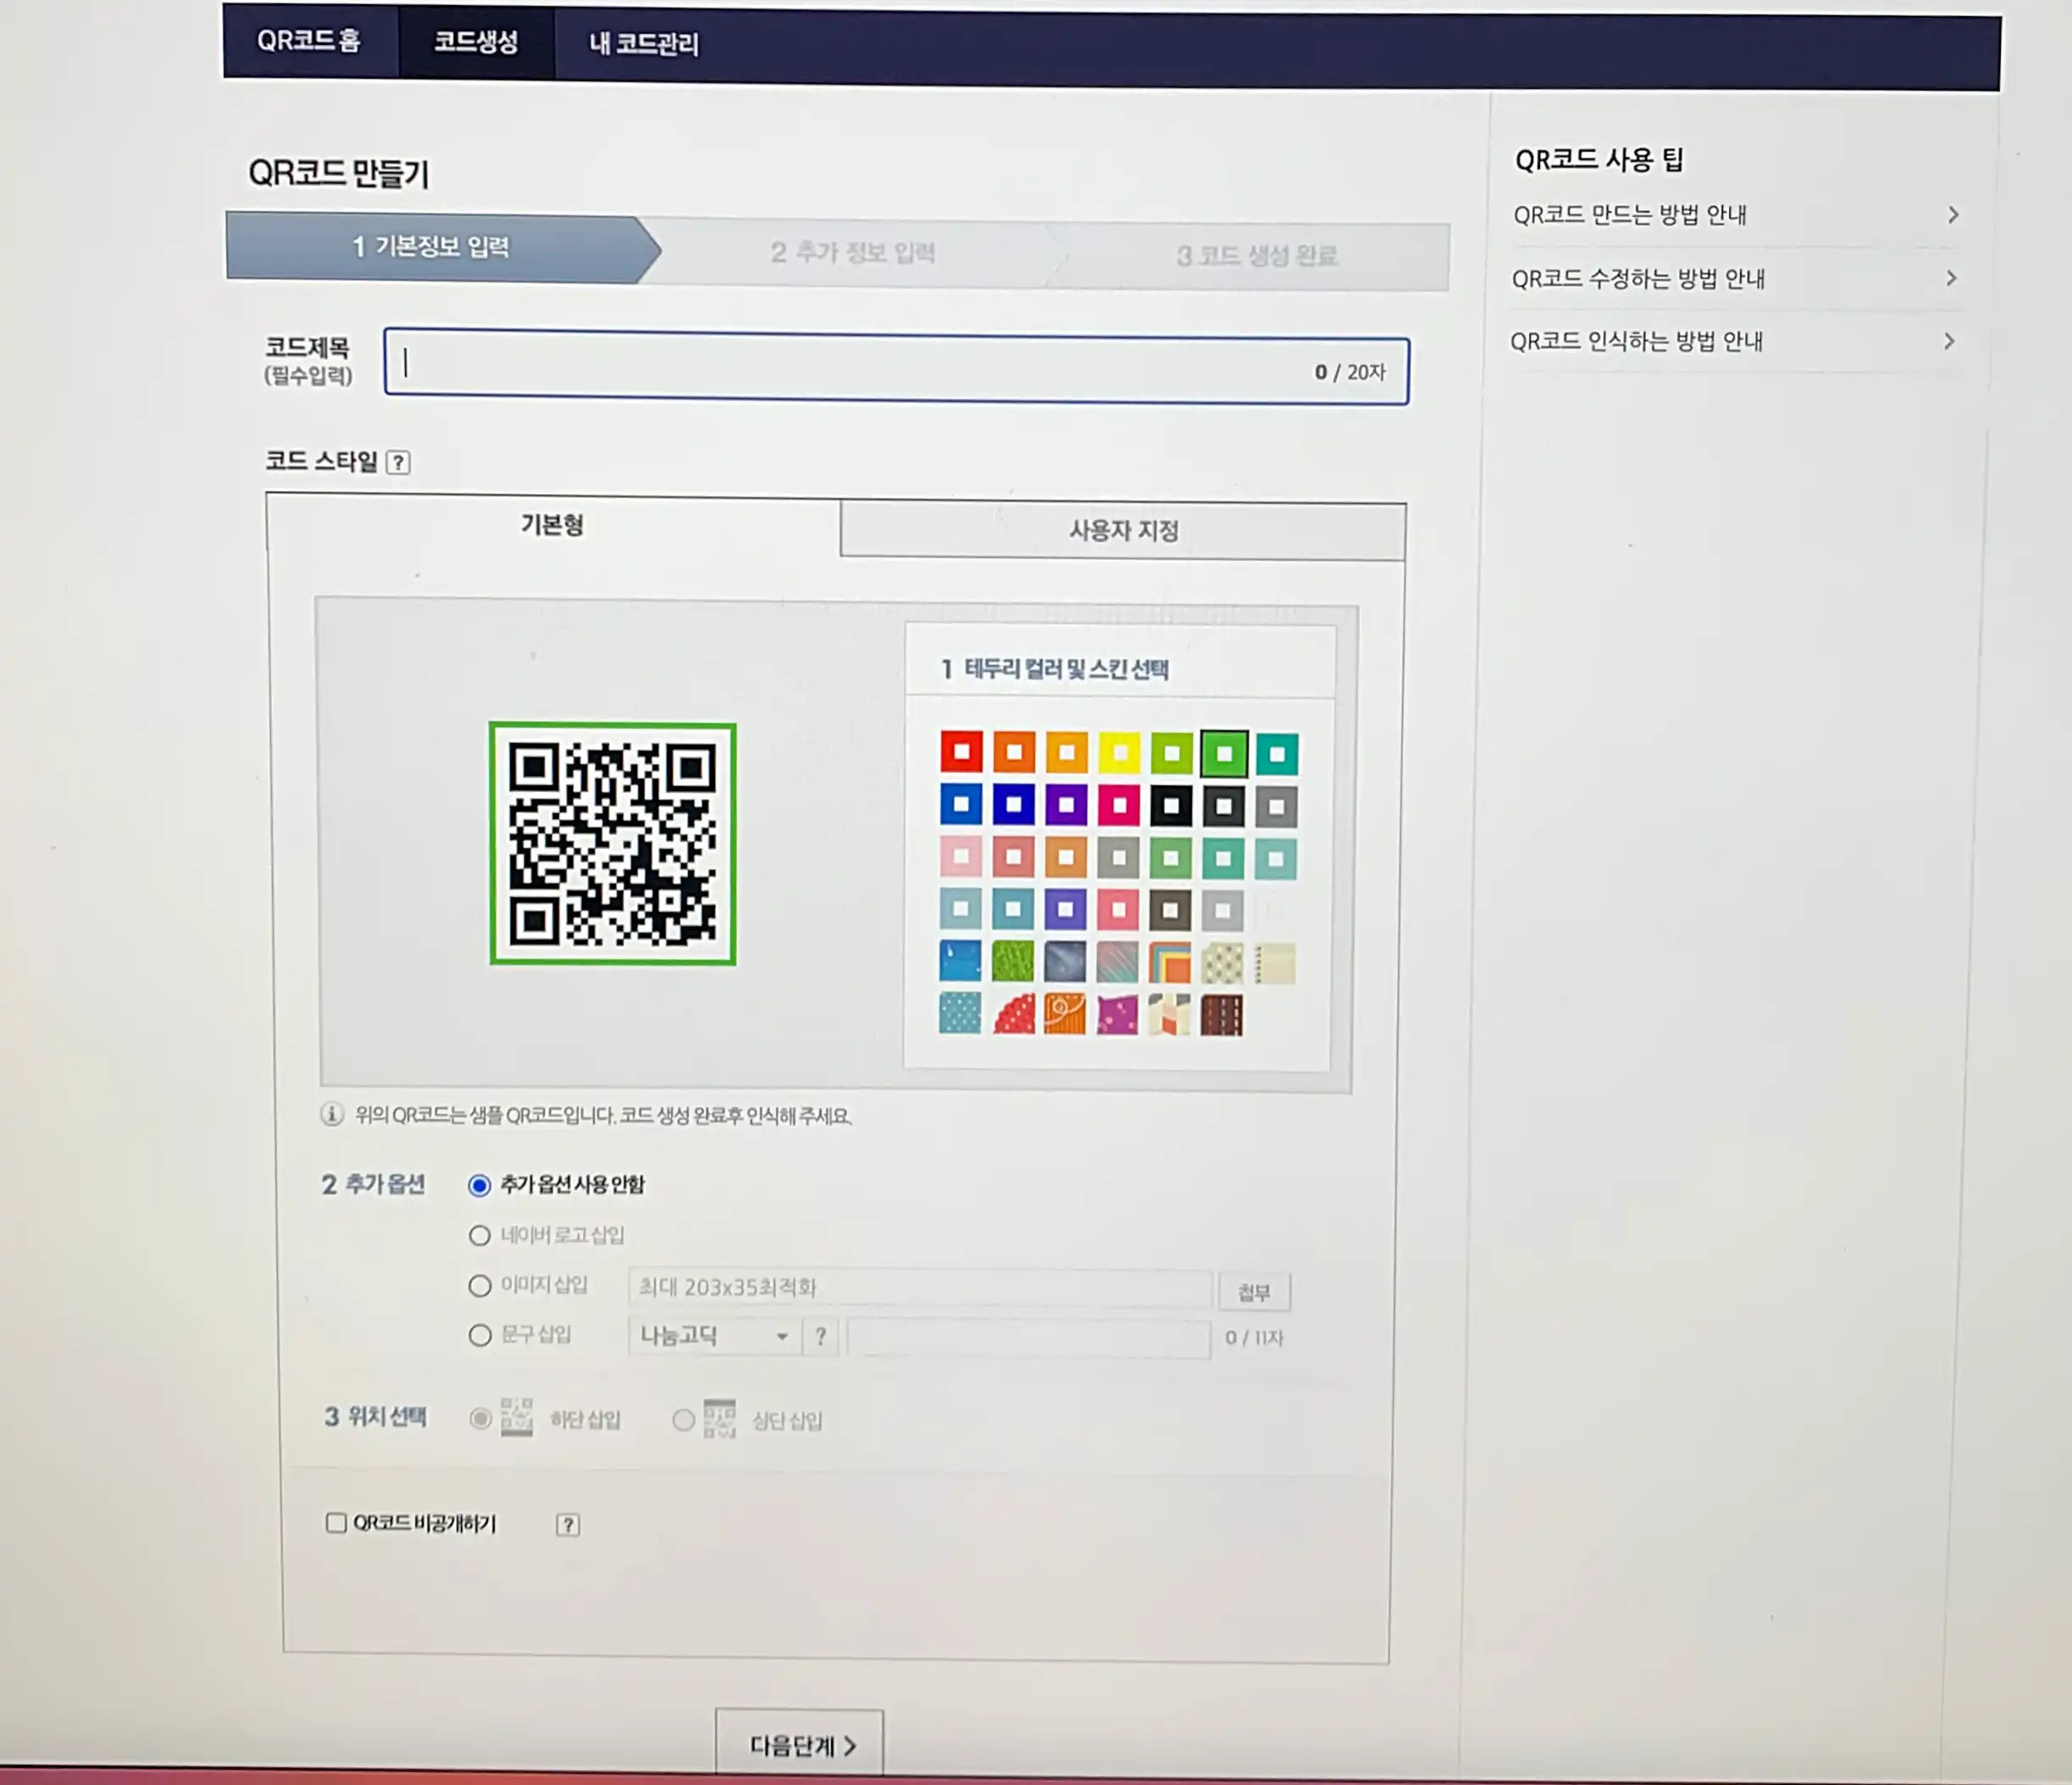
Task: Choose the yellow border color swatch
Action: [x=1119, y=753]
